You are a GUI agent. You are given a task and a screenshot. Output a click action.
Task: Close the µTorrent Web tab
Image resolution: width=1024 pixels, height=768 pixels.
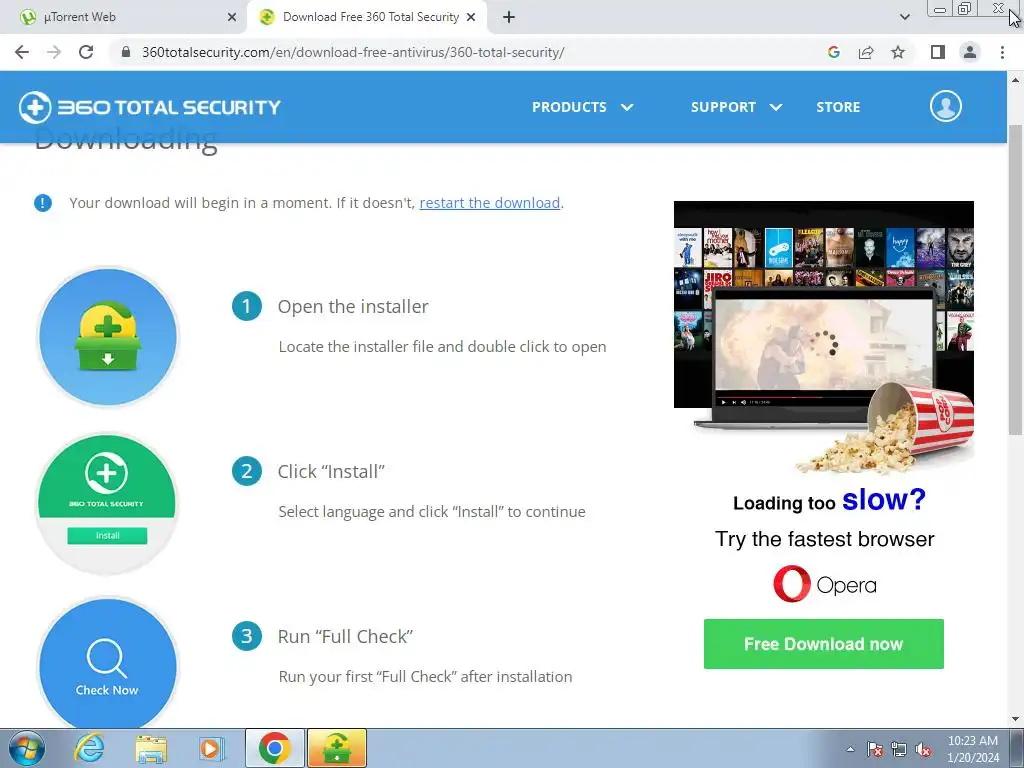click(x=231, y=18)
